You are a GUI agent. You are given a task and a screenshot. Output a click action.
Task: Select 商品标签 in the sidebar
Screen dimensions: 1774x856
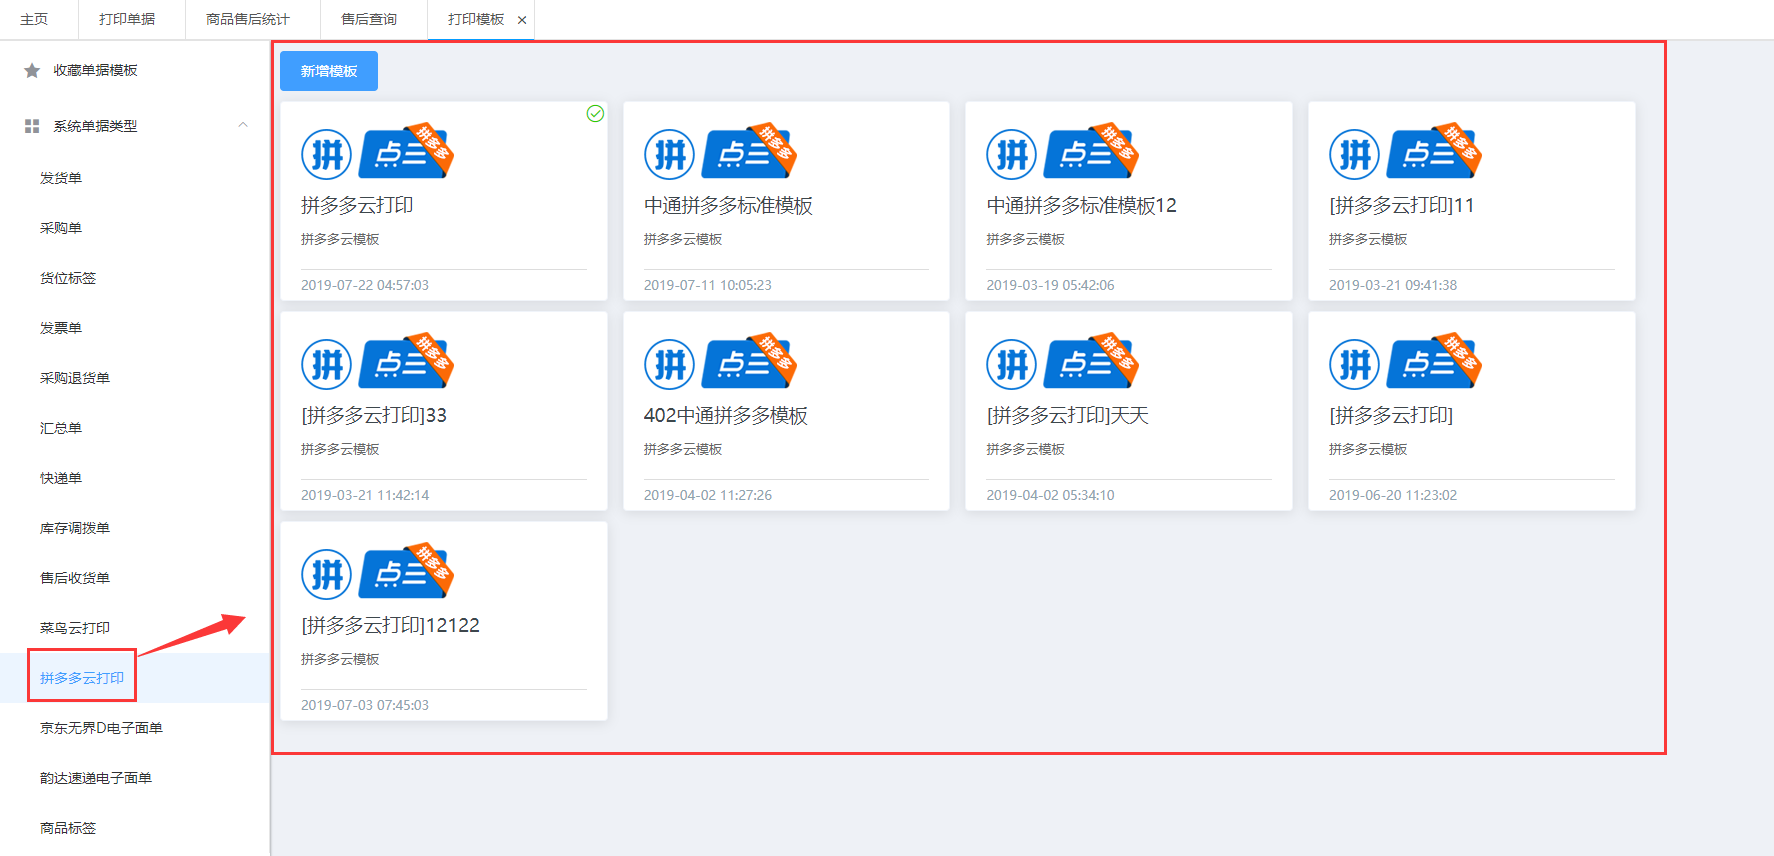(x=68, y=828)
